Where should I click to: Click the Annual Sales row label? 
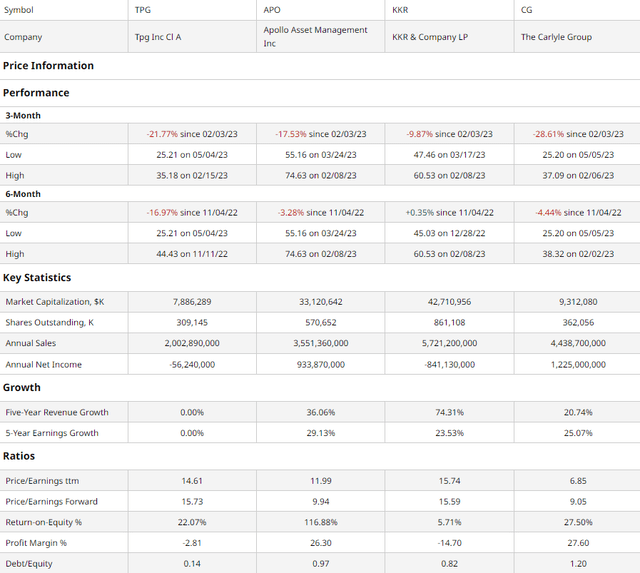tap(31, 343)
